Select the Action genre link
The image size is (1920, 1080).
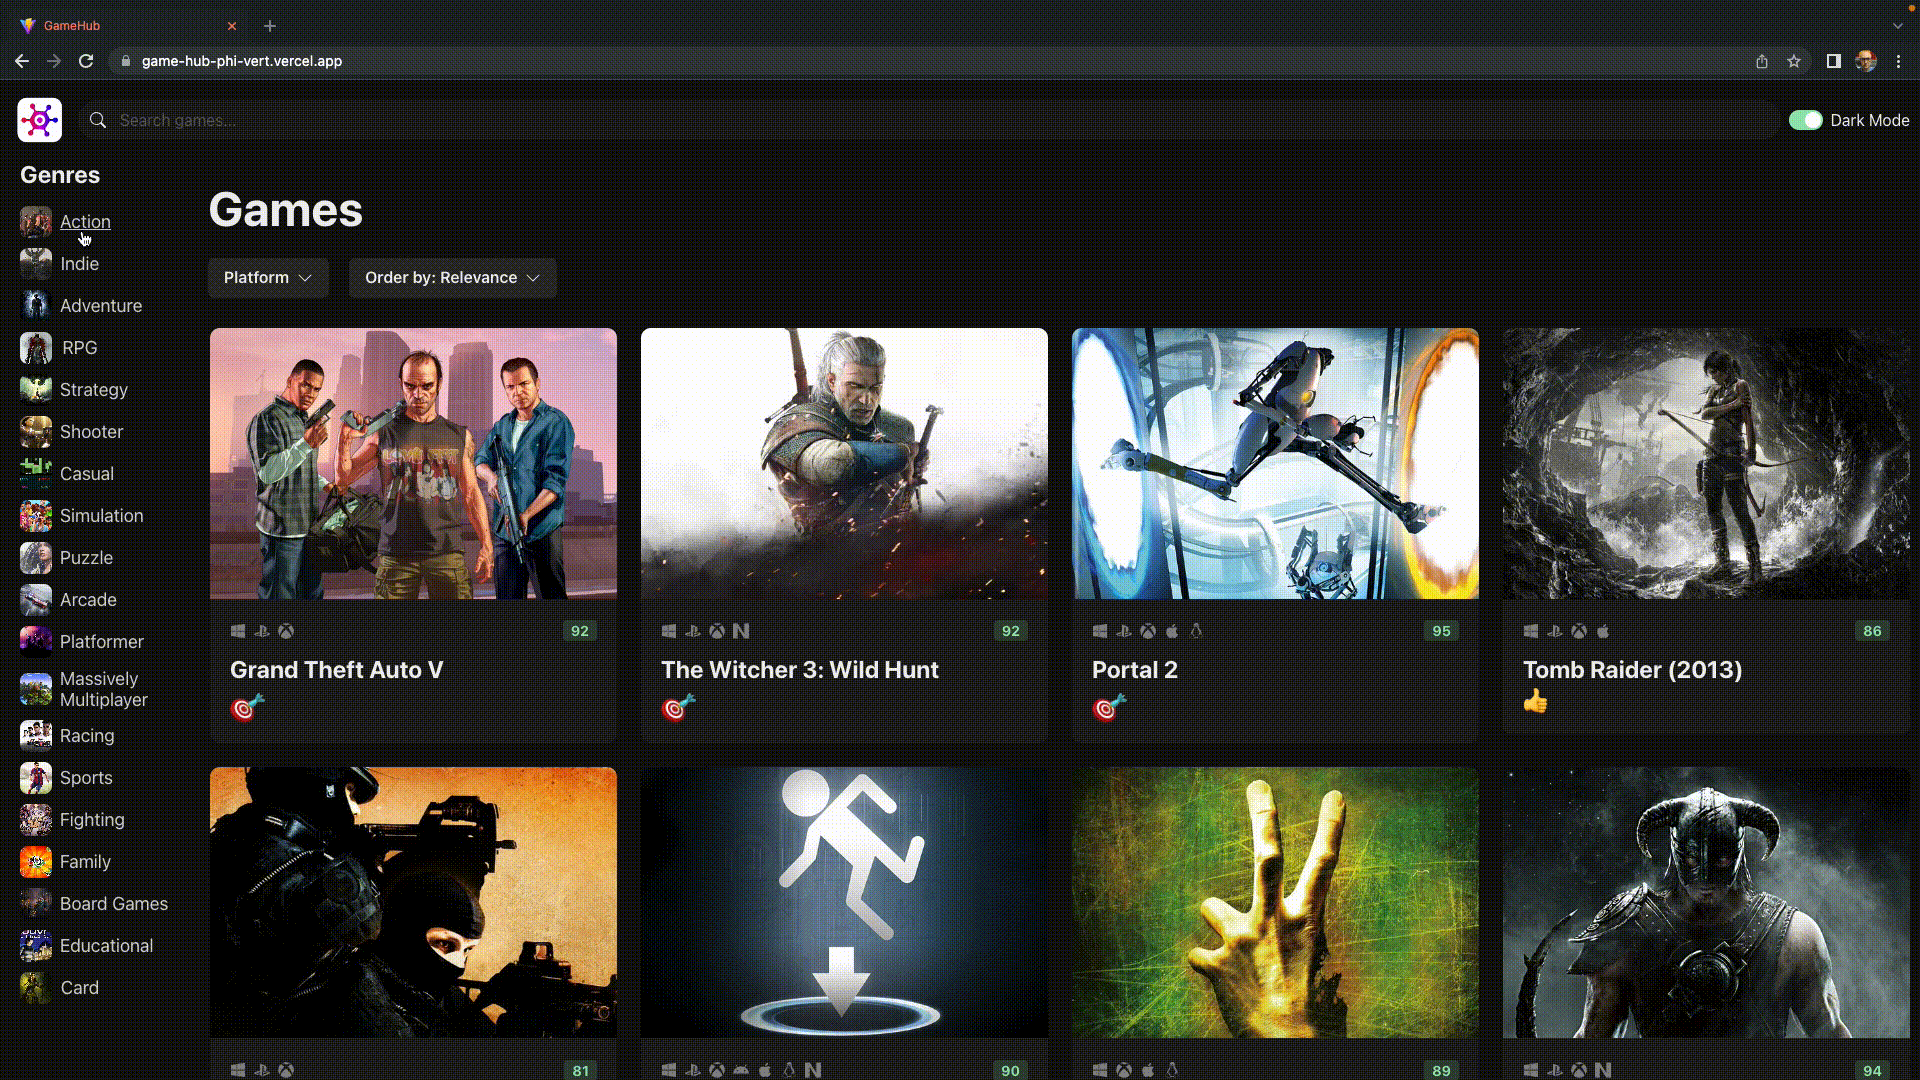pyautogui.click(x=85, y=222)
